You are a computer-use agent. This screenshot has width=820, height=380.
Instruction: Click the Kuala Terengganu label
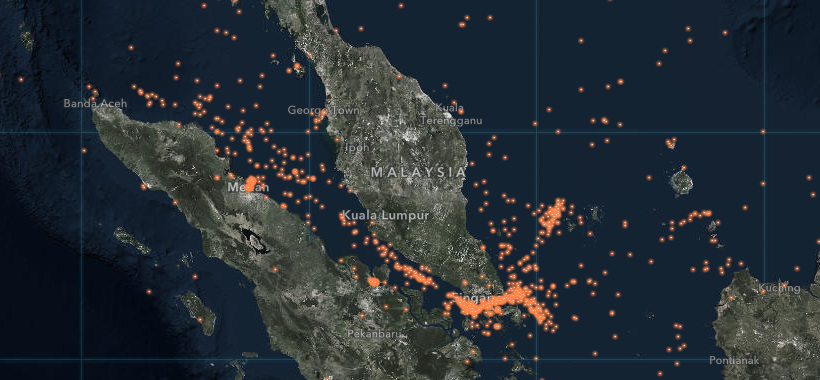[452, 115]
